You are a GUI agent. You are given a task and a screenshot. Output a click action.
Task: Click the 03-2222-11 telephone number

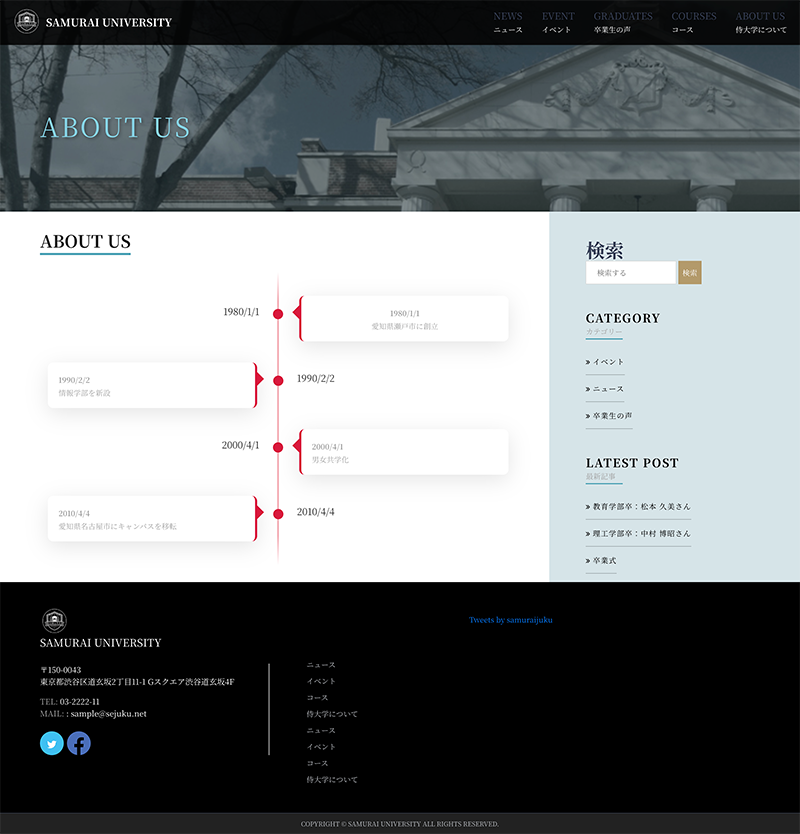[x=79, y=702]
